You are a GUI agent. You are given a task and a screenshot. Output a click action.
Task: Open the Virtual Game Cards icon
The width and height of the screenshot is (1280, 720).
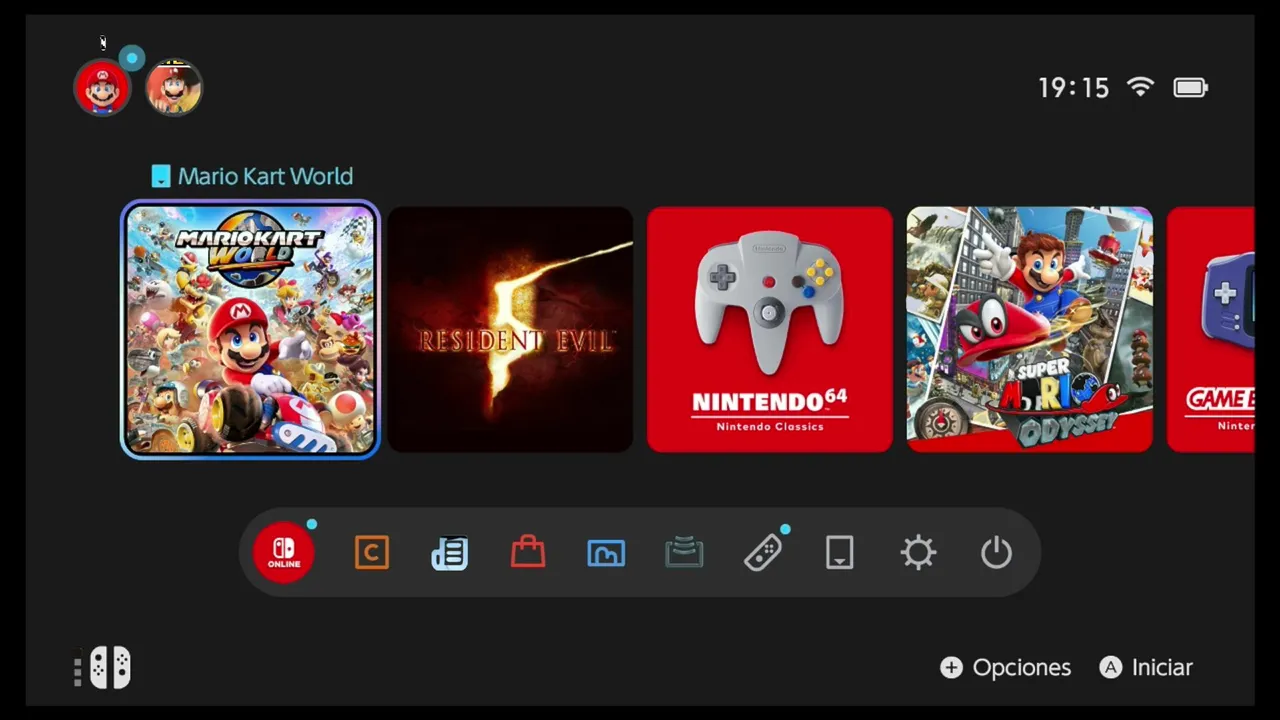click(x=840, y=552)
